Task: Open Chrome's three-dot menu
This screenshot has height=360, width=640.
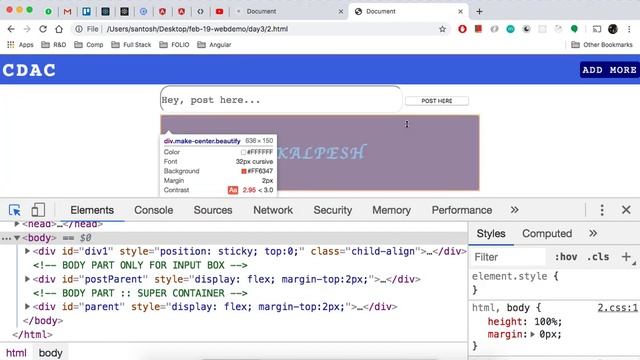Action: (x=629, y=29)
